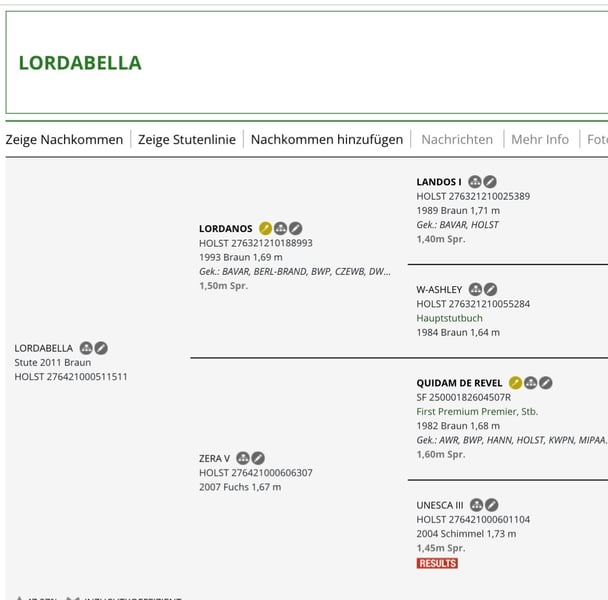Switch to Zeige Stutenlinie tab
This screenshot has width=608, height=600.
coord(187,139)
